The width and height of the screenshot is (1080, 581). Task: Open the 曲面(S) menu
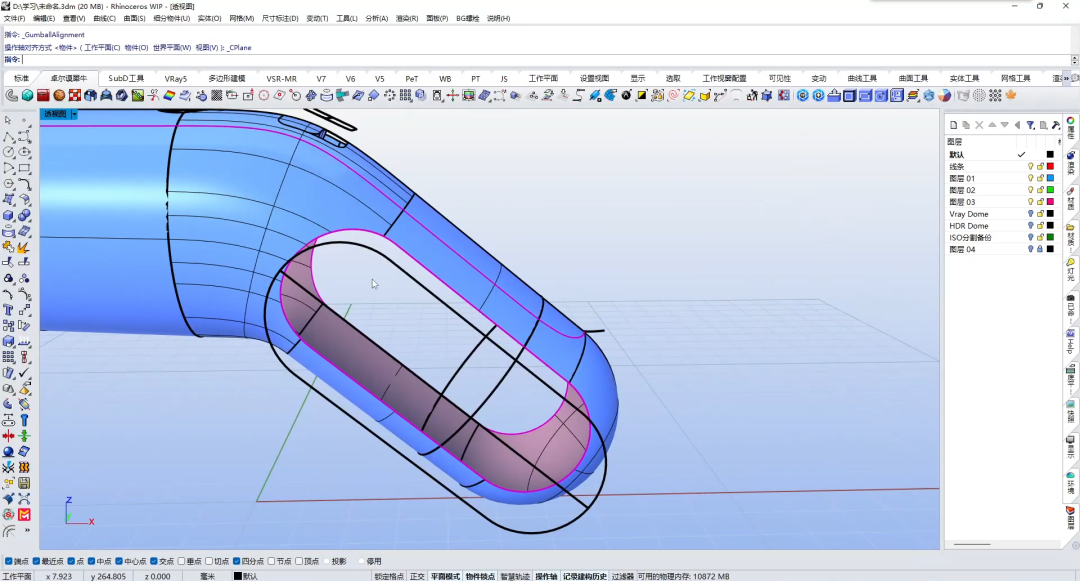pos(134,19)
